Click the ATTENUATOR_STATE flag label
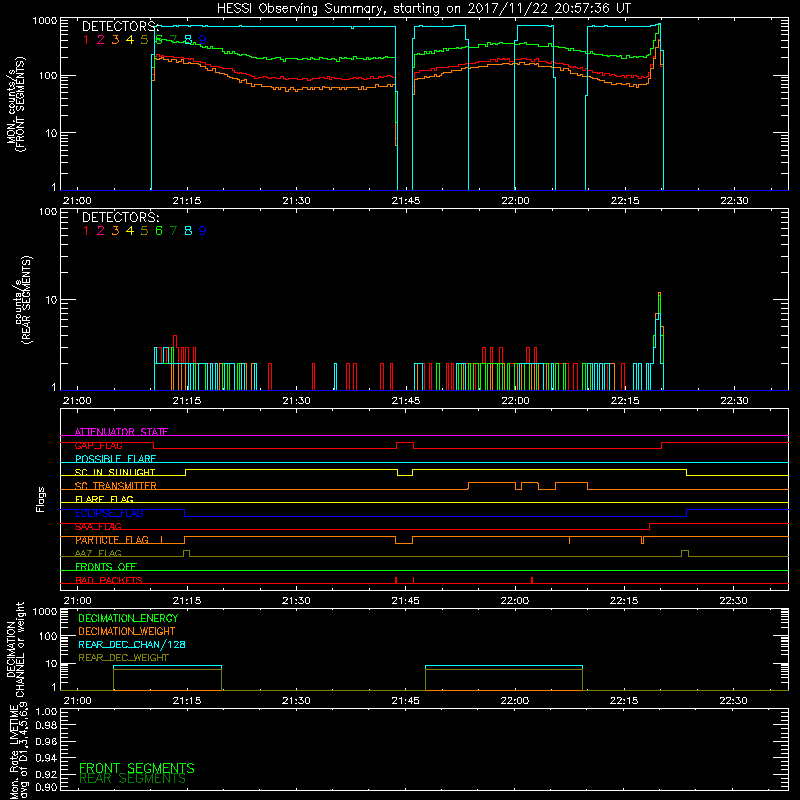Screen dimensions: 800x800 [121, 432]
